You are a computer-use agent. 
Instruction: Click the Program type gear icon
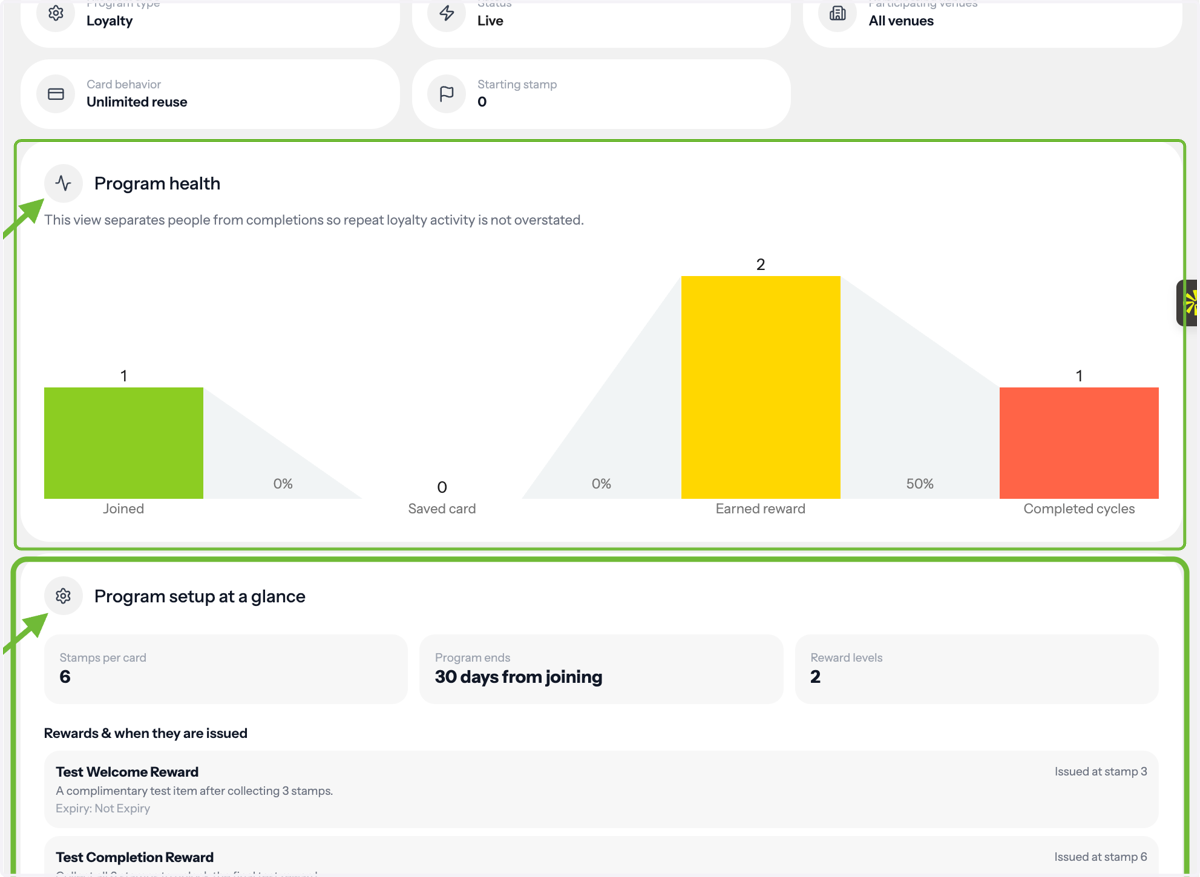pyautogui.click(x=56, y=13)
